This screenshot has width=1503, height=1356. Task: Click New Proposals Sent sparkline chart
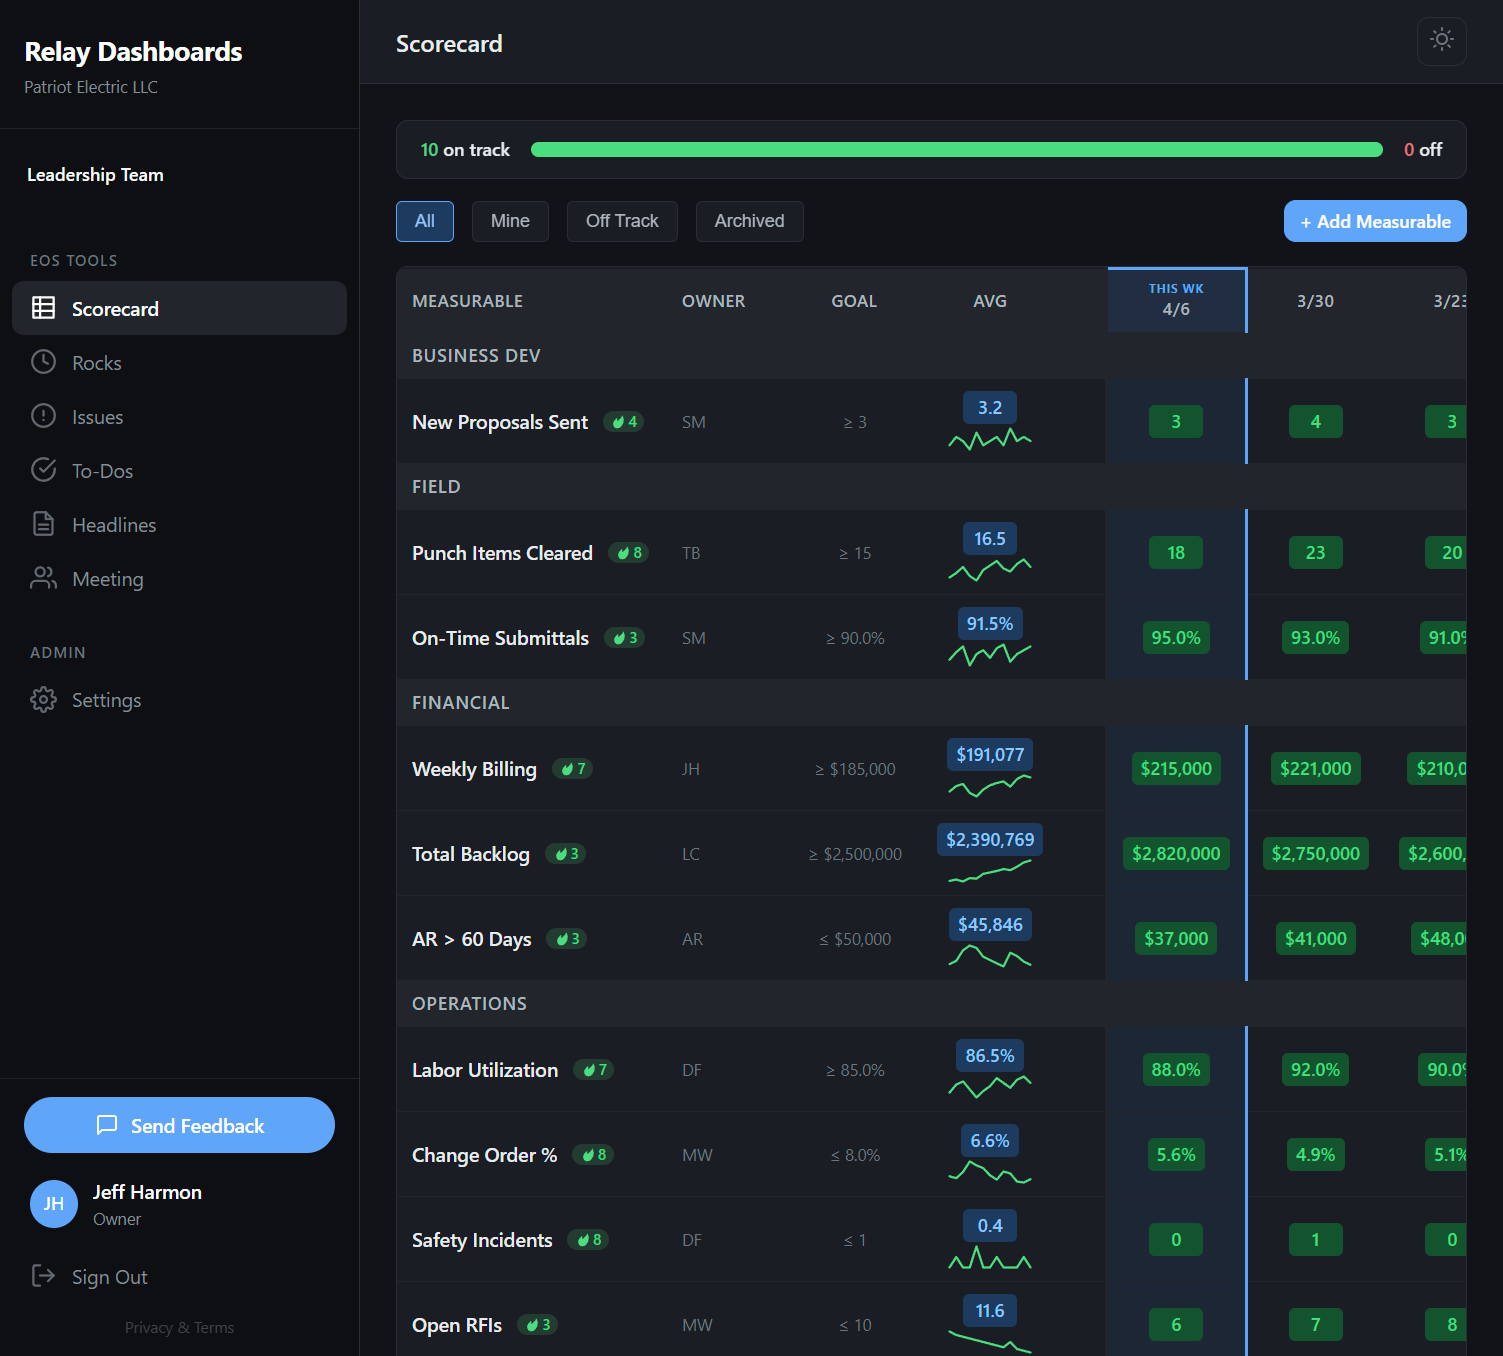990,439
